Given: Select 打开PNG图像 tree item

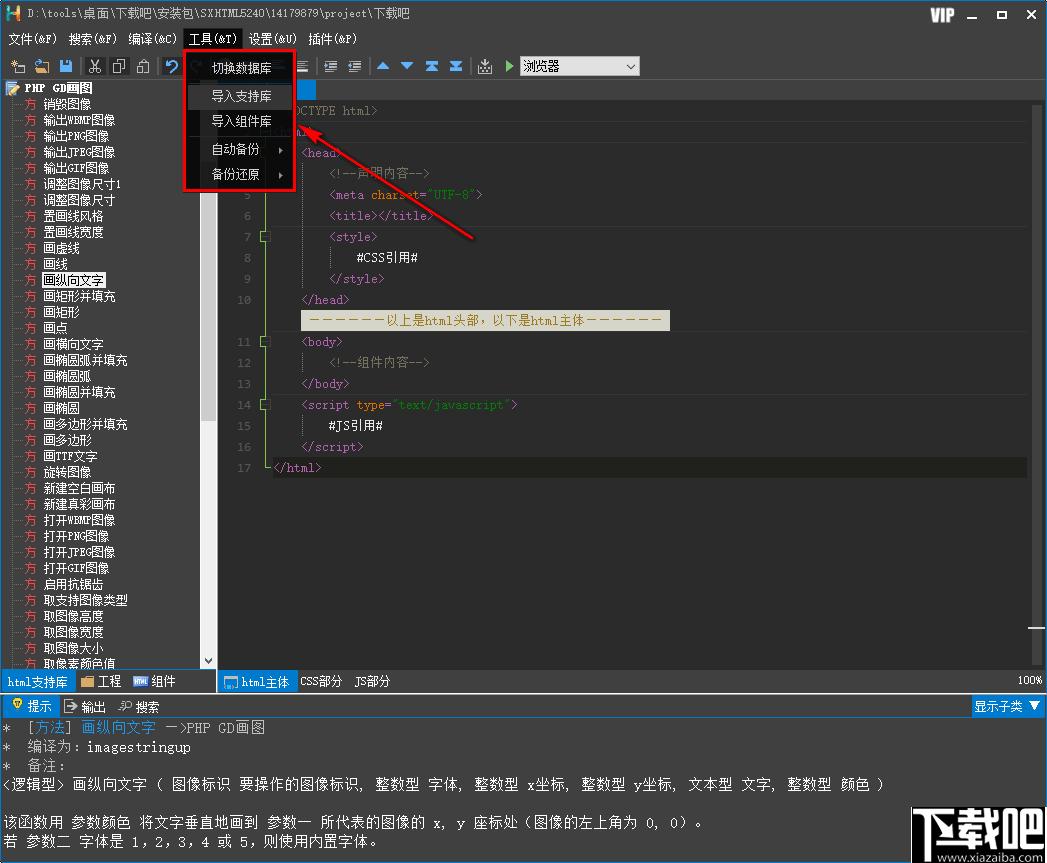Looking at the screenshot, I should point(75,537).
